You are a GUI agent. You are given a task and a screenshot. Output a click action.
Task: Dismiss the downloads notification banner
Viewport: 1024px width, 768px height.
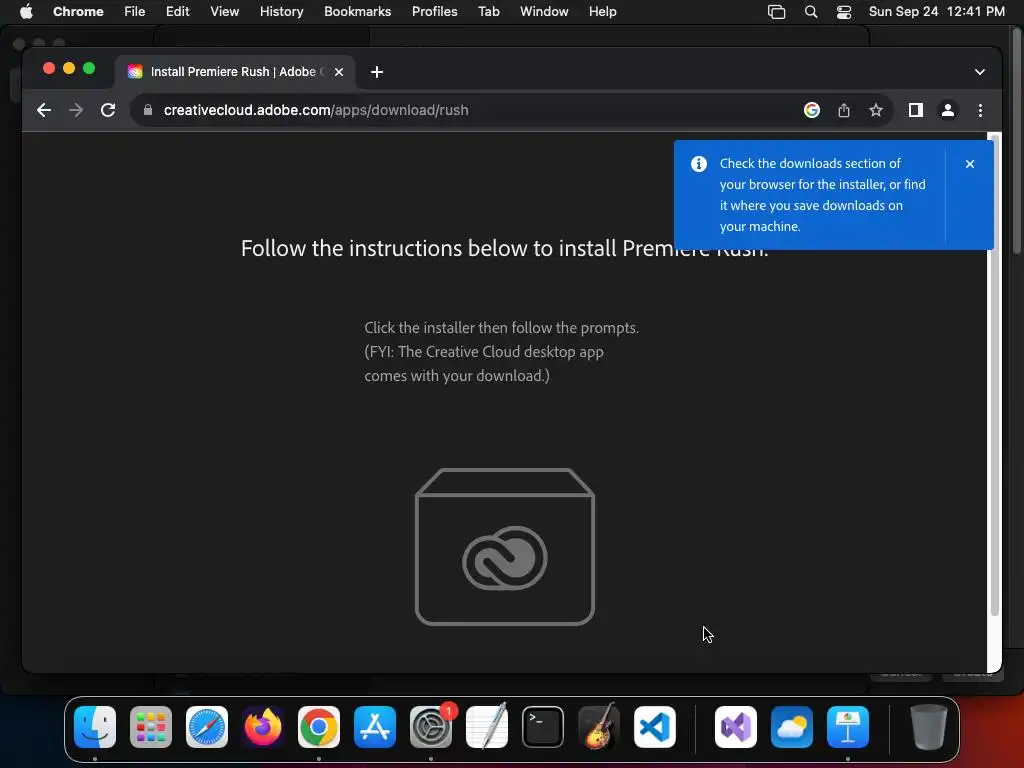coord(970,164)
